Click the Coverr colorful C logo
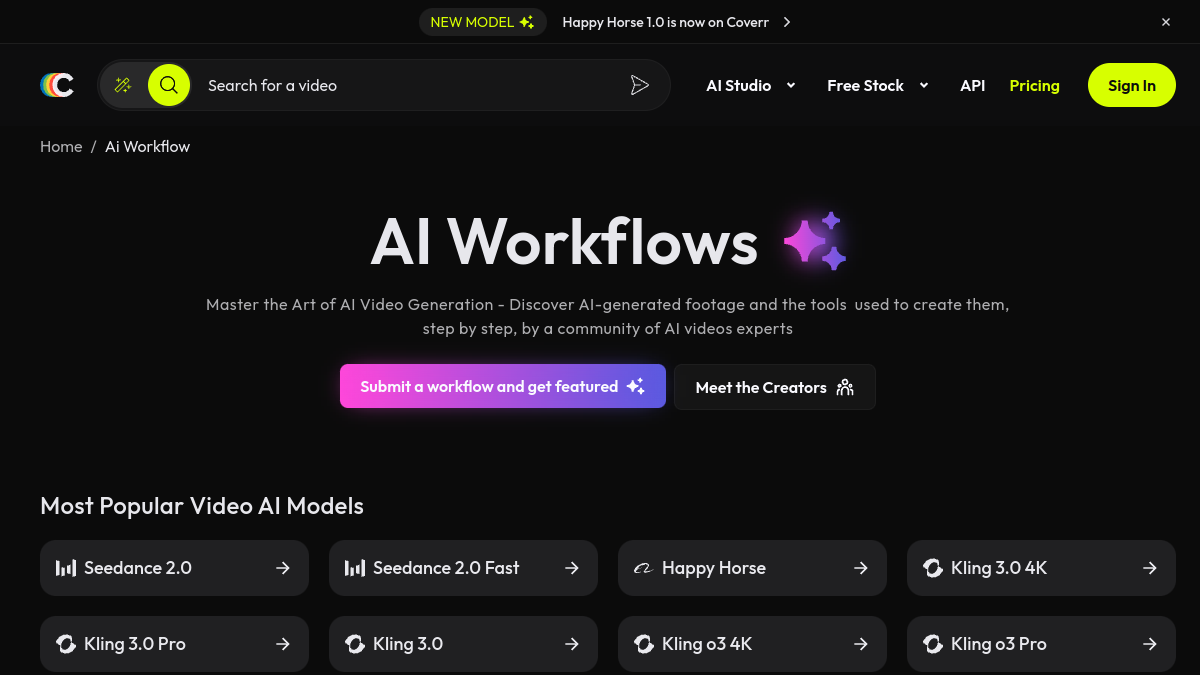 (x=57, y=85)
